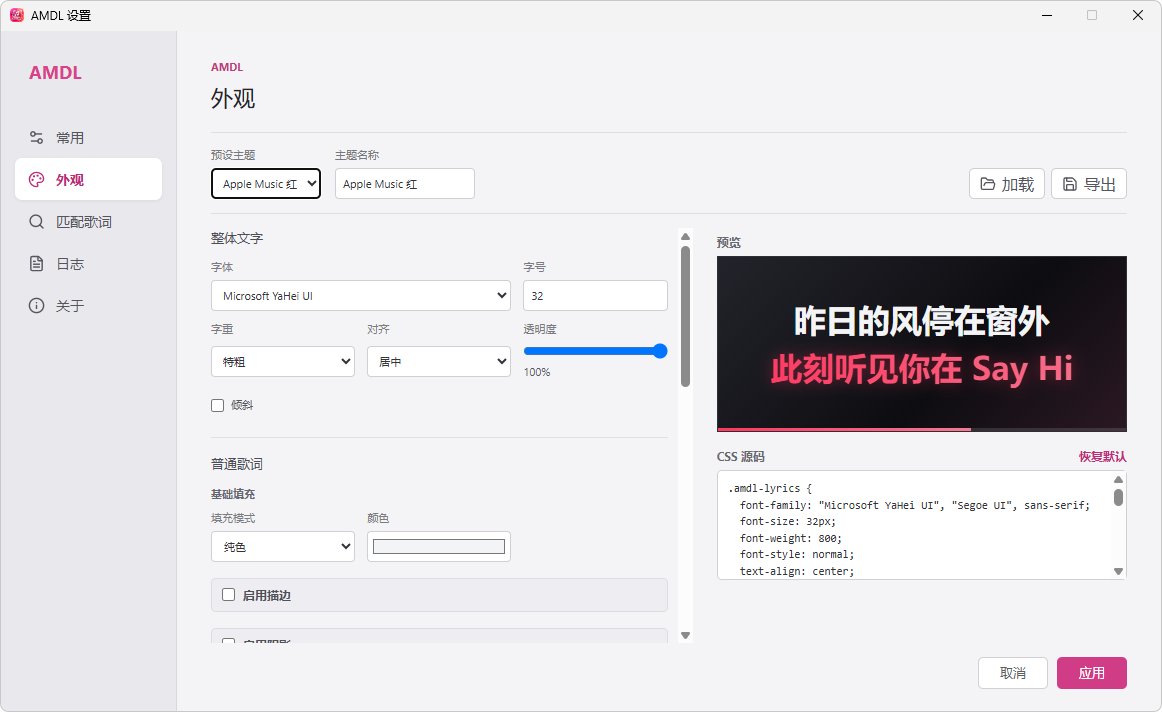Click the 恢复默认 link

[x=1102, y=456]
